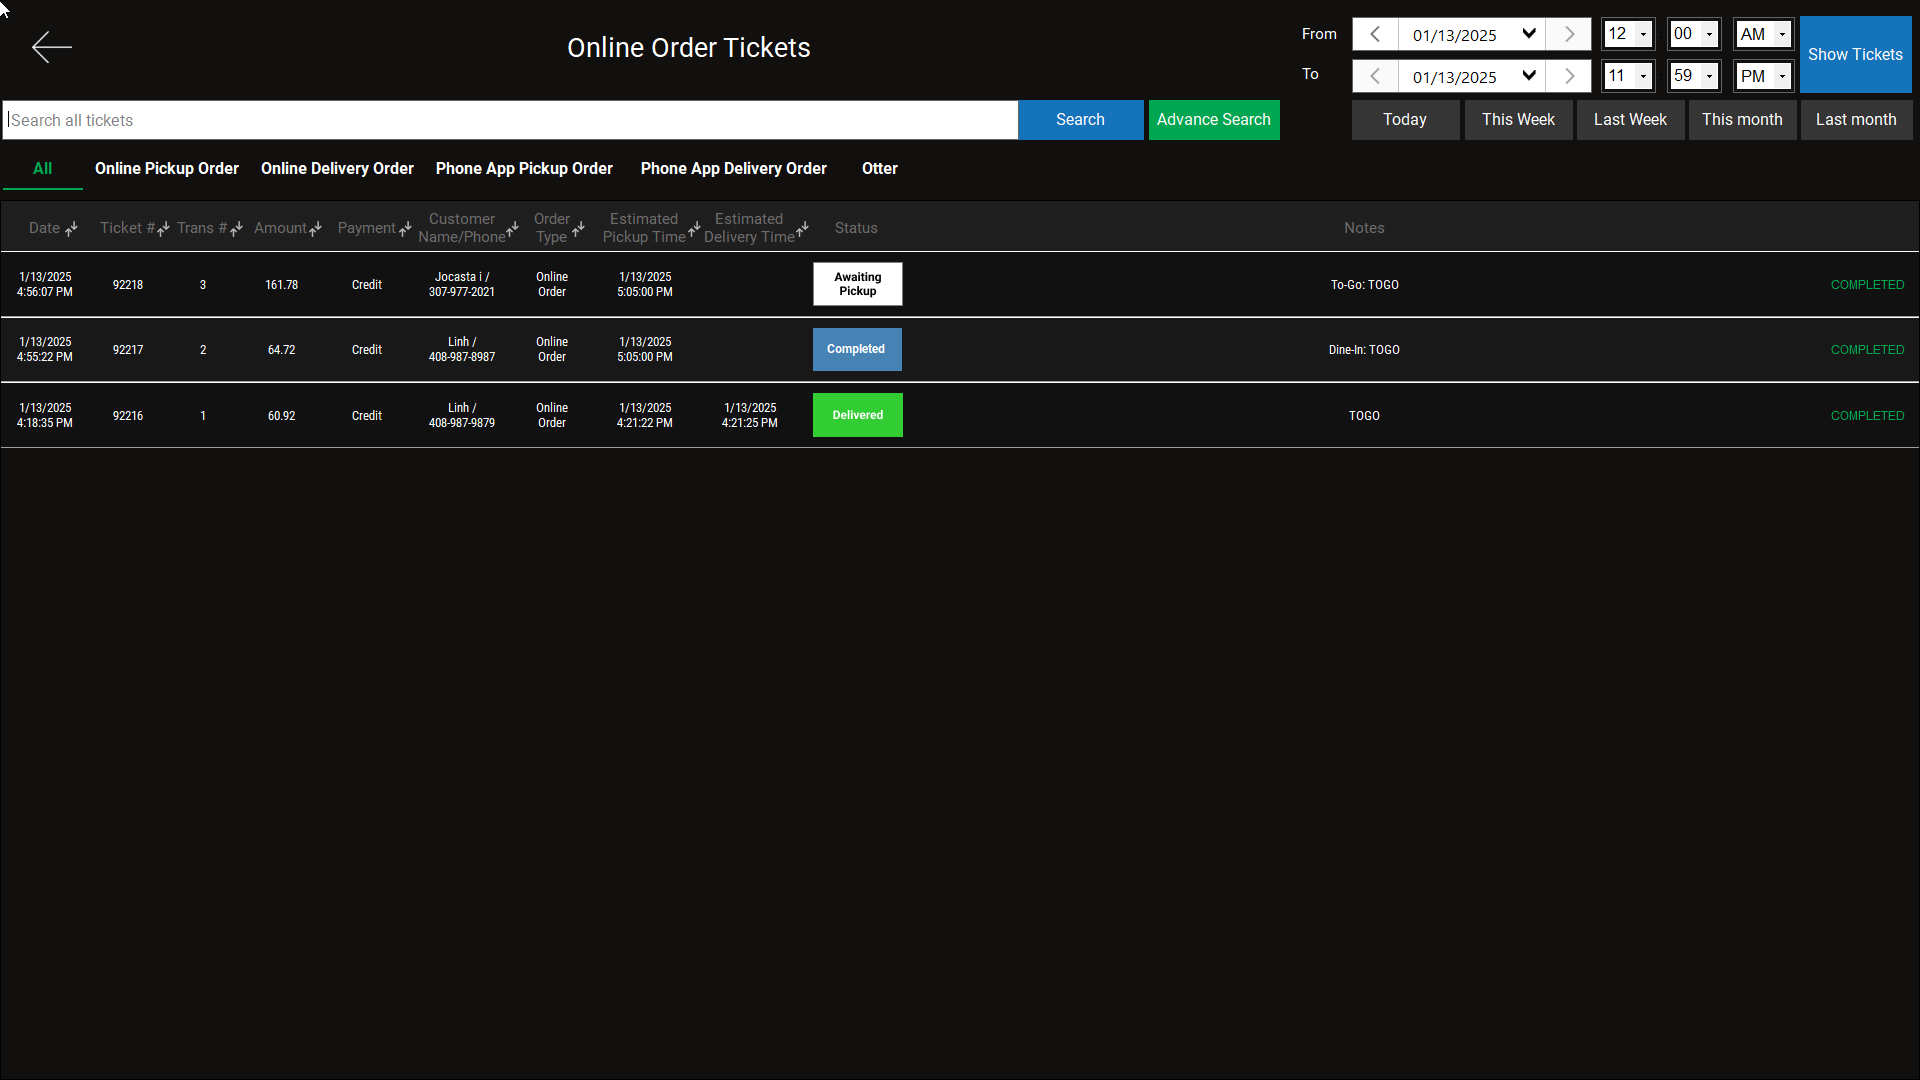The height and width of the screenshot is (1080, 1920).
Task: Open the From date picker dropdown
Action: tap(1529, 33)
